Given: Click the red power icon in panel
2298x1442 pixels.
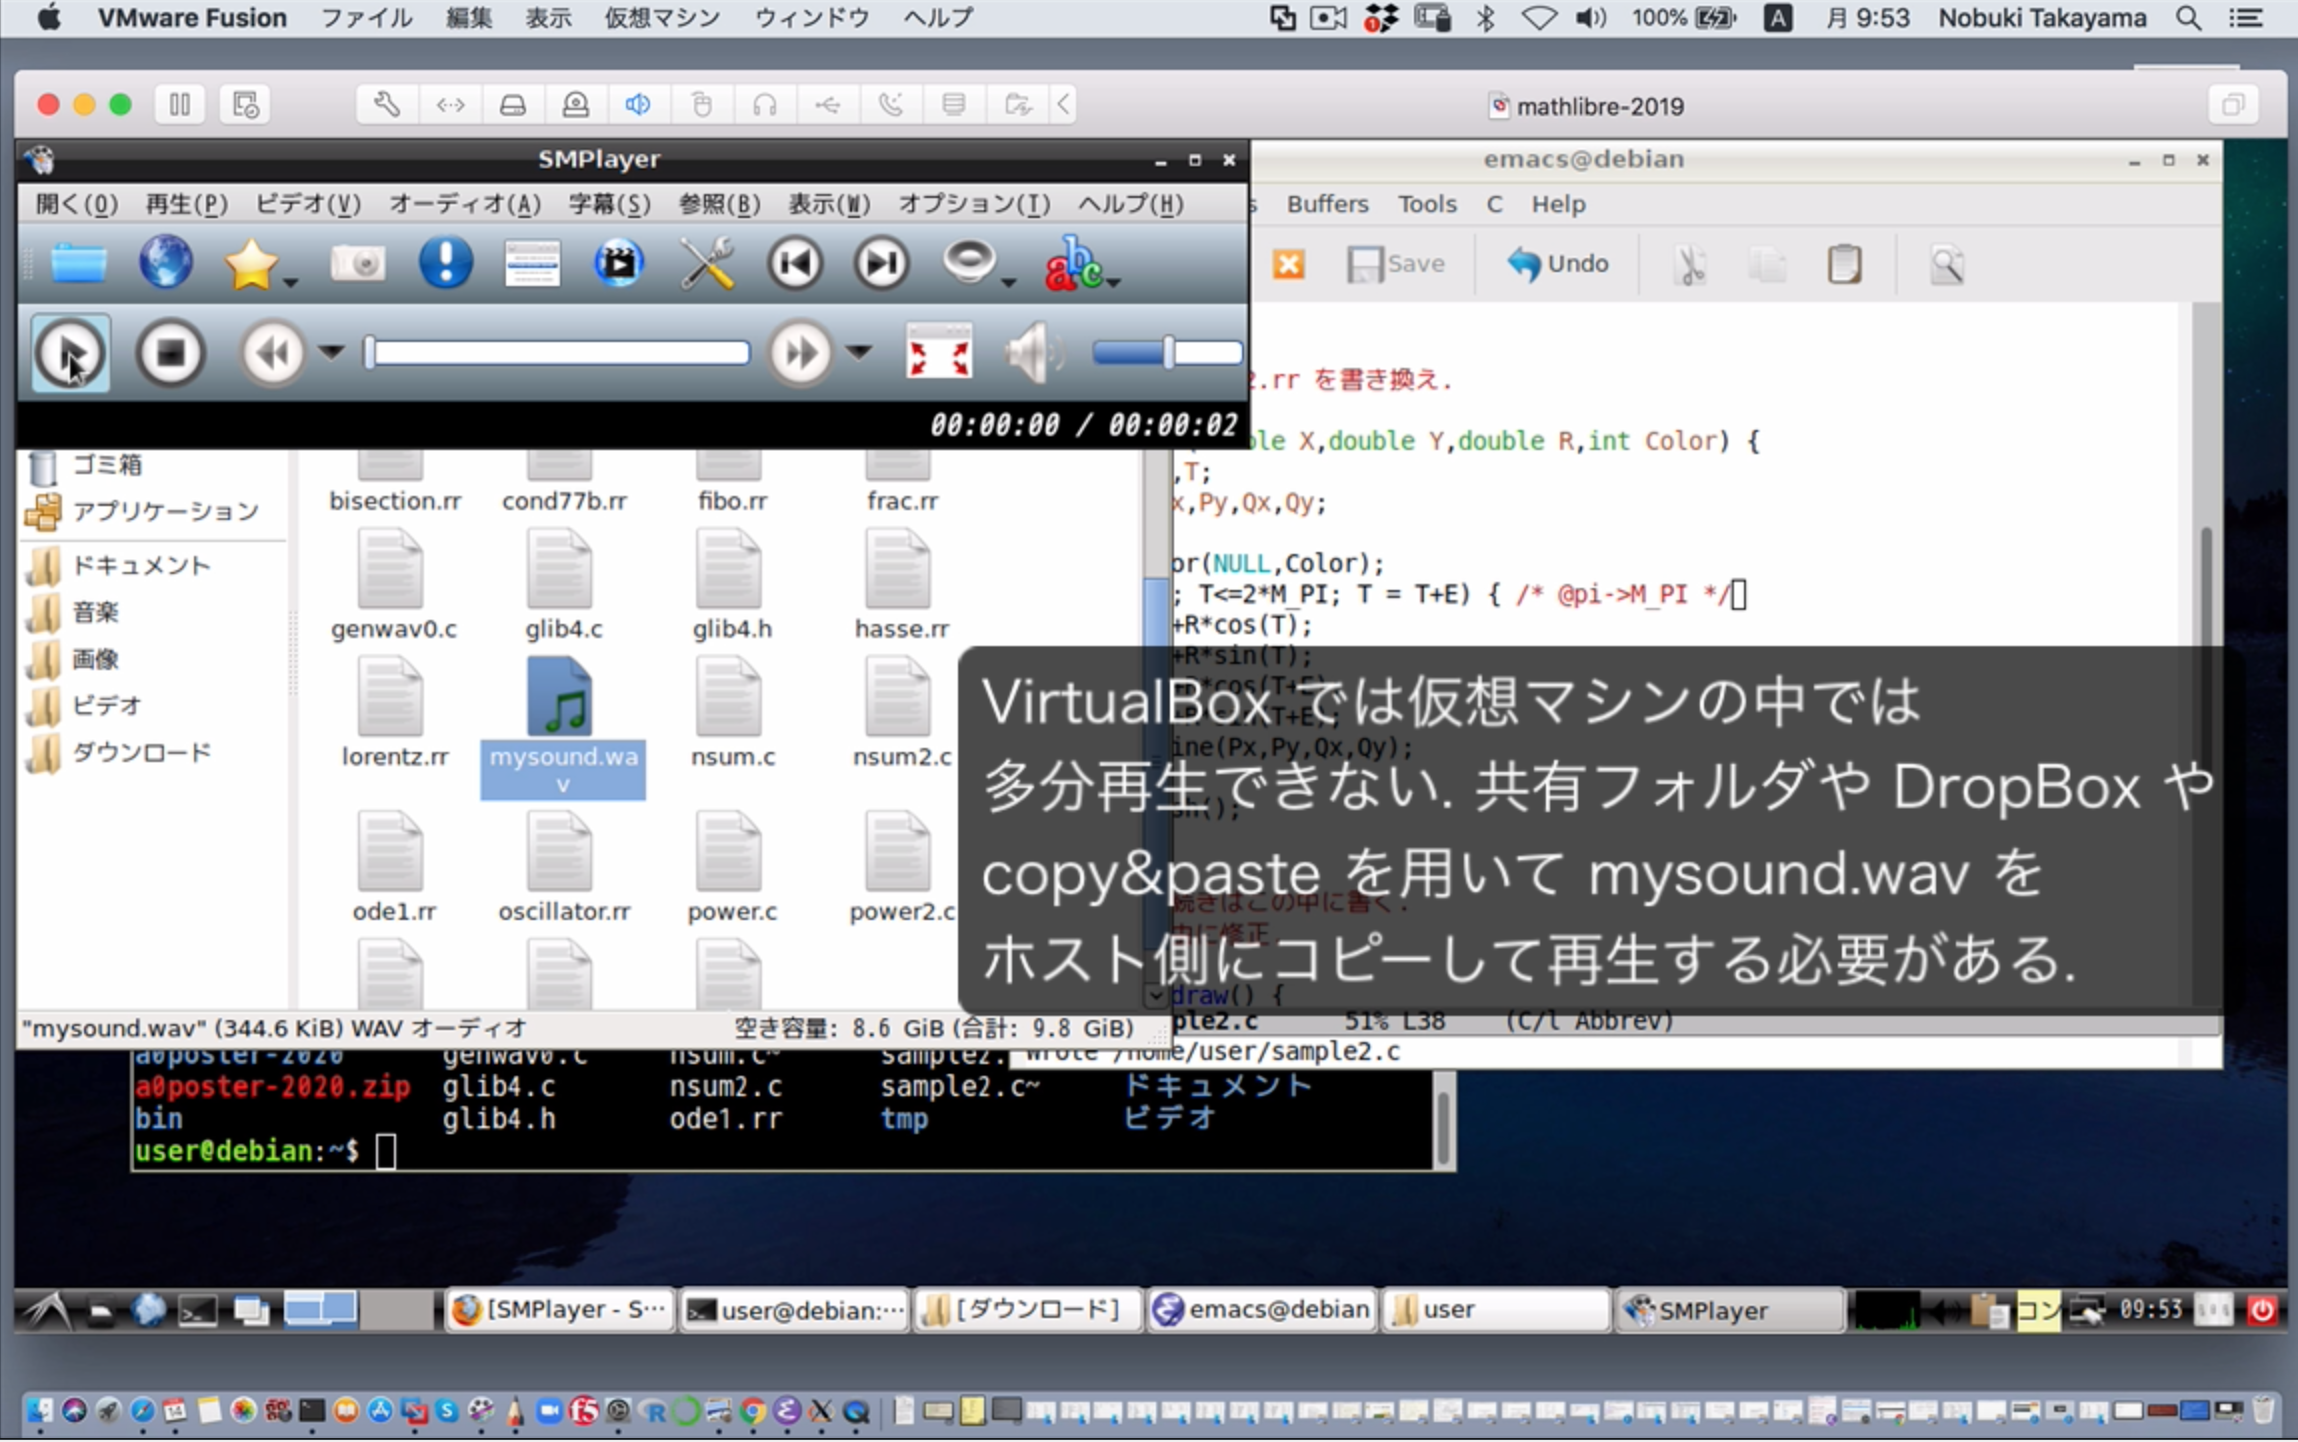Looking at the screenshot, I should [x=2262, y=1310].
